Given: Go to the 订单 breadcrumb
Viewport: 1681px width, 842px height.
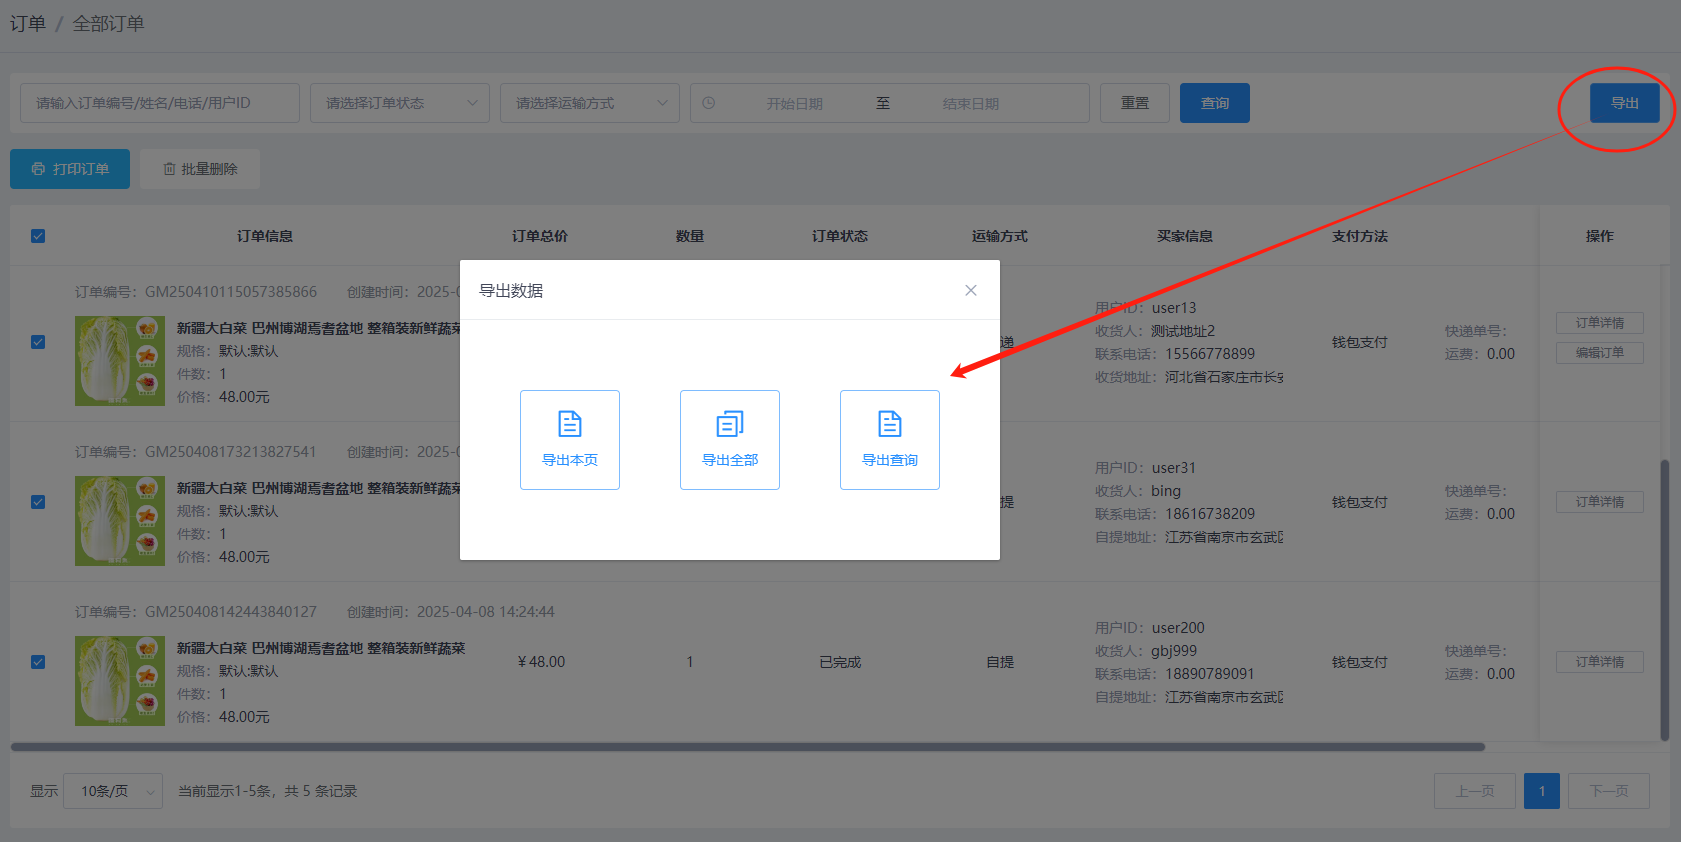Looking at the screenshot, I should [27, 23].
